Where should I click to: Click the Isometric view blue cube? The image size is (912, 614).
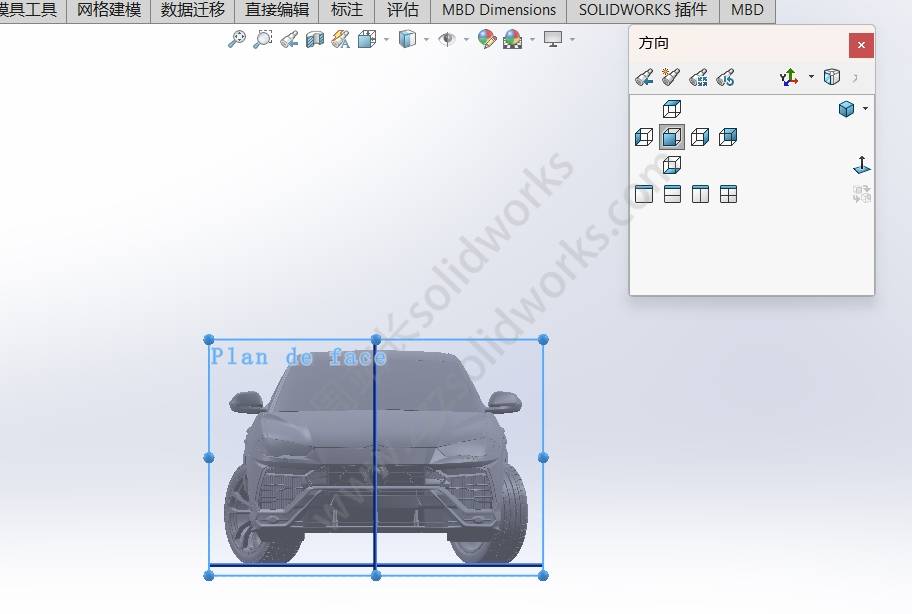[x=846, y=109]
